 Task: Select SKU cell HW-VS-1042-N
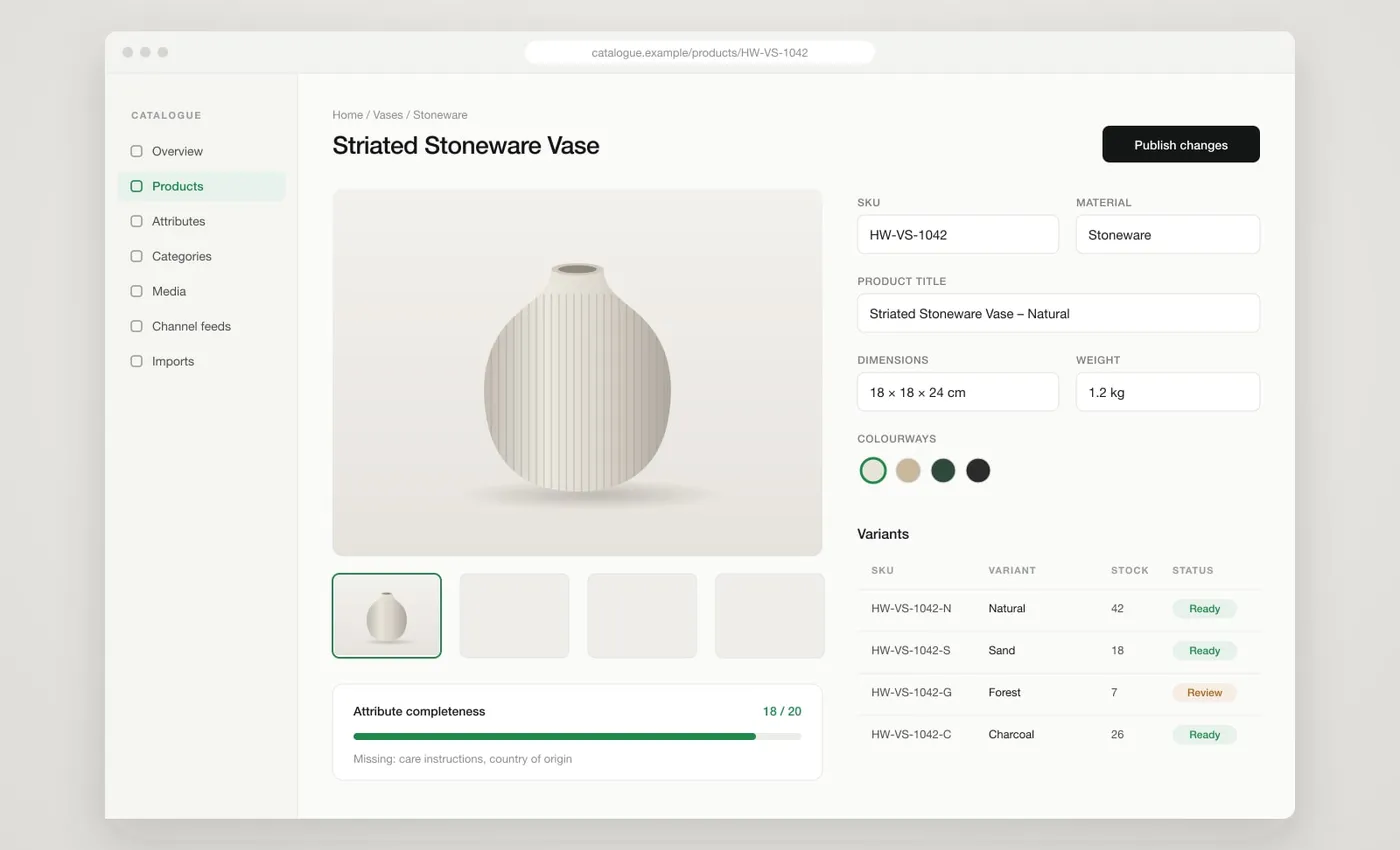point(911,608)
